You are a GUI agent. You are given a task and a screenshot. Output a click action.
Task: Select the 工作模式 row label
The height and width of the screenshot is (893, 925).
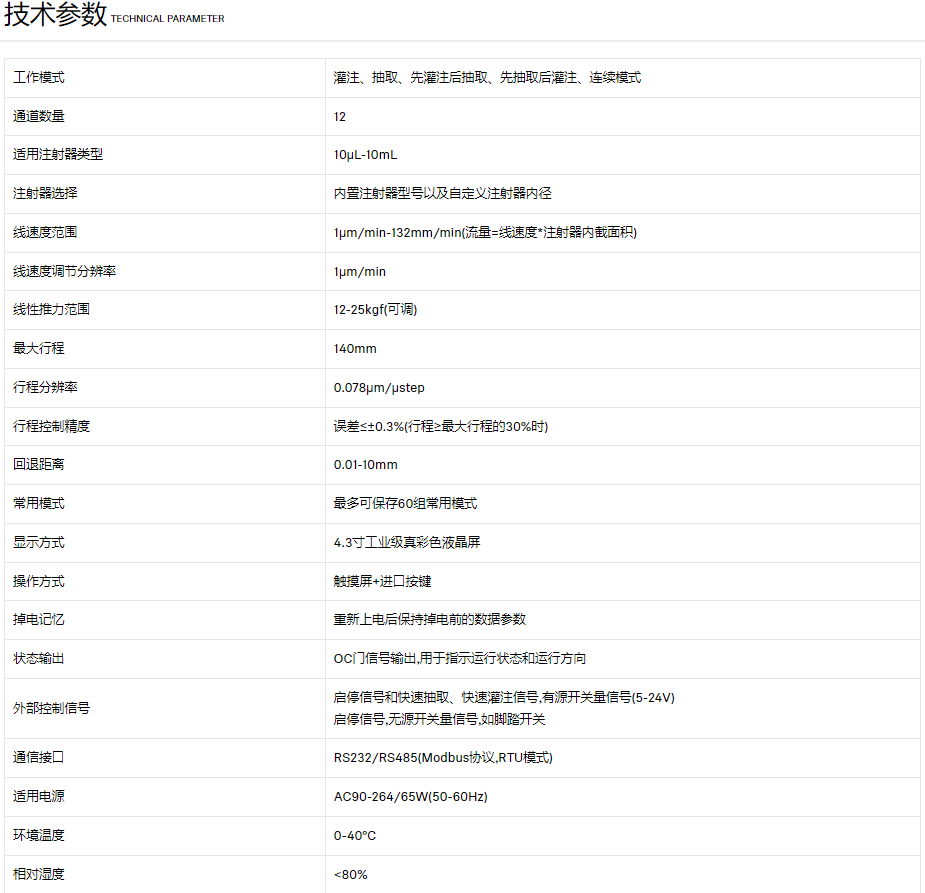tap(39, 78)
